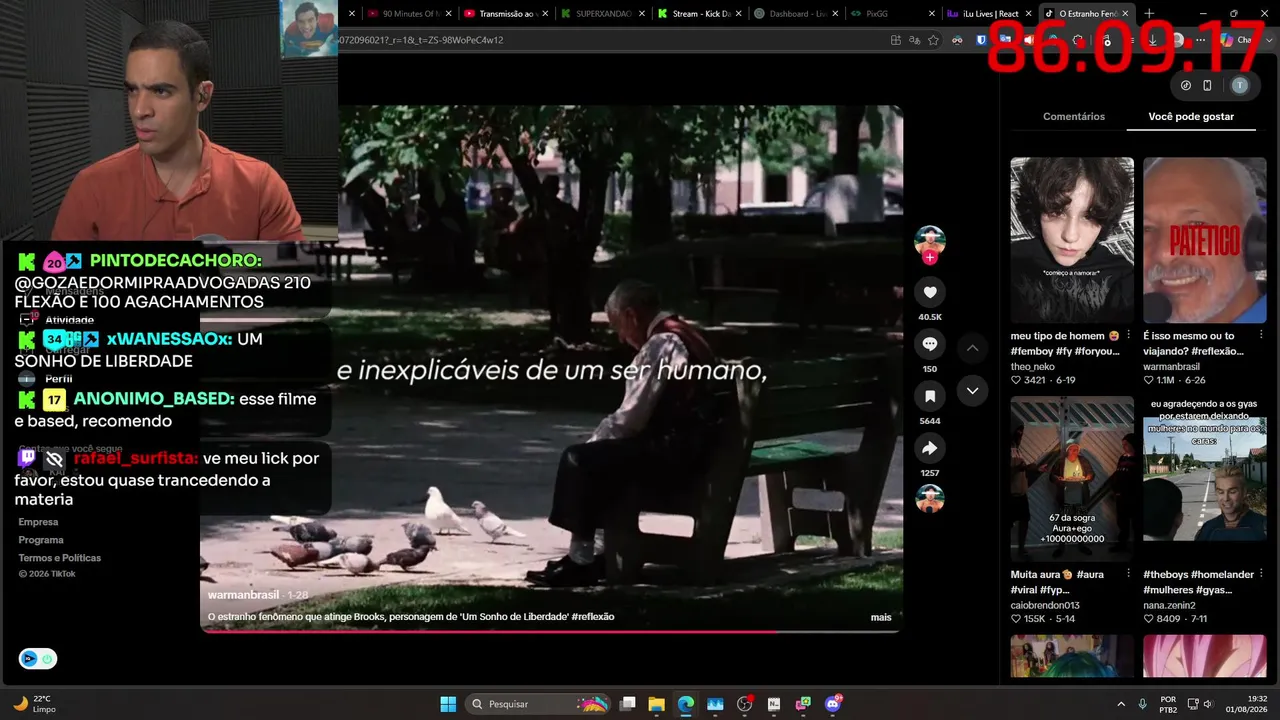Click the video progress bar
The height and width of the screenshot is (720, 1280).
point(551,631)
